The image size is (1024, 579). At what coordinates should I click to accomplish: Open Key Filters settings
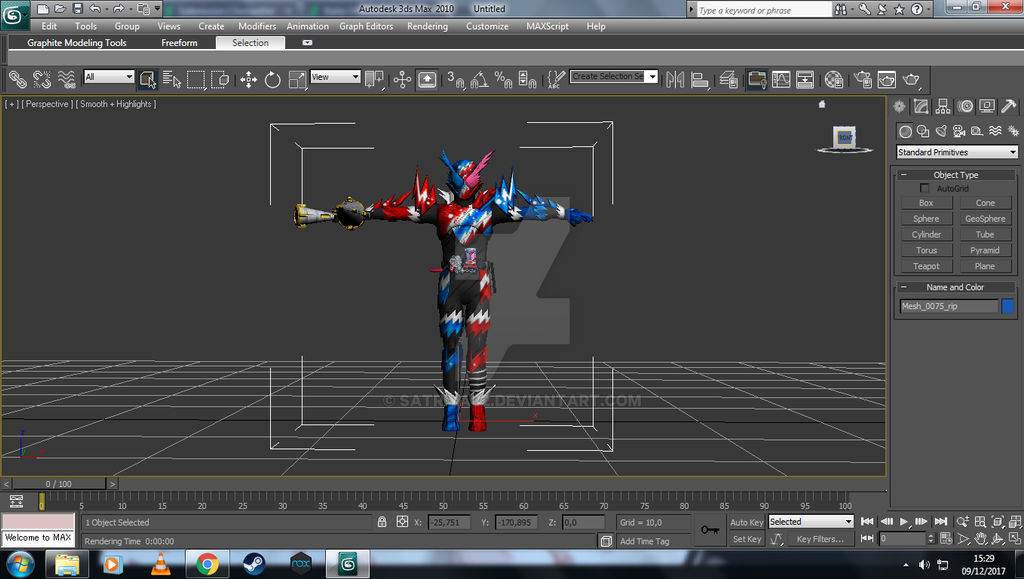pos(820,539)
